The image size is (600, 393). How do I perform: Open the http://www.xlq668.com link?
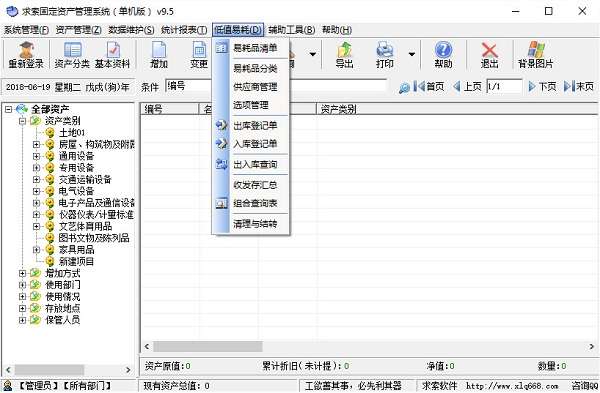pyautogui.click(x=512, y=386)
